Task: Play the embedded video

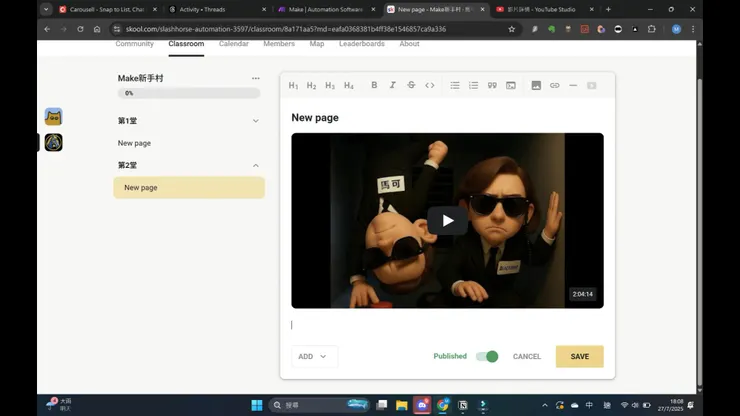Action: [x=447, y=221]
